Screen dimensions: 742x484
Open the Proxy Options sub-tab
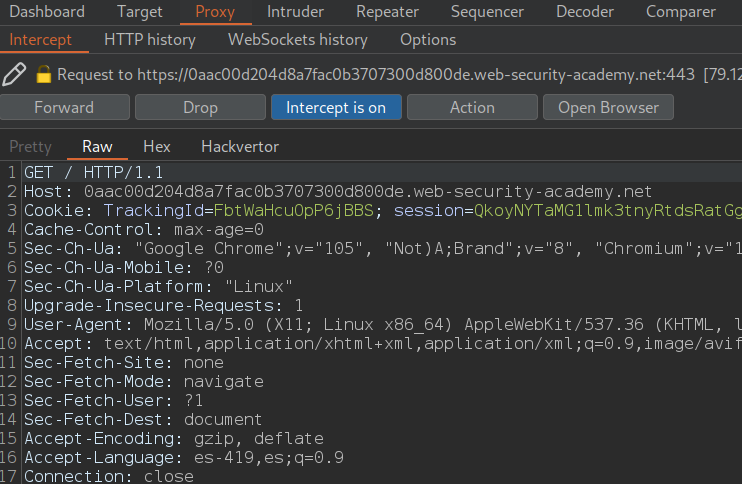click(x=428, y=40)
